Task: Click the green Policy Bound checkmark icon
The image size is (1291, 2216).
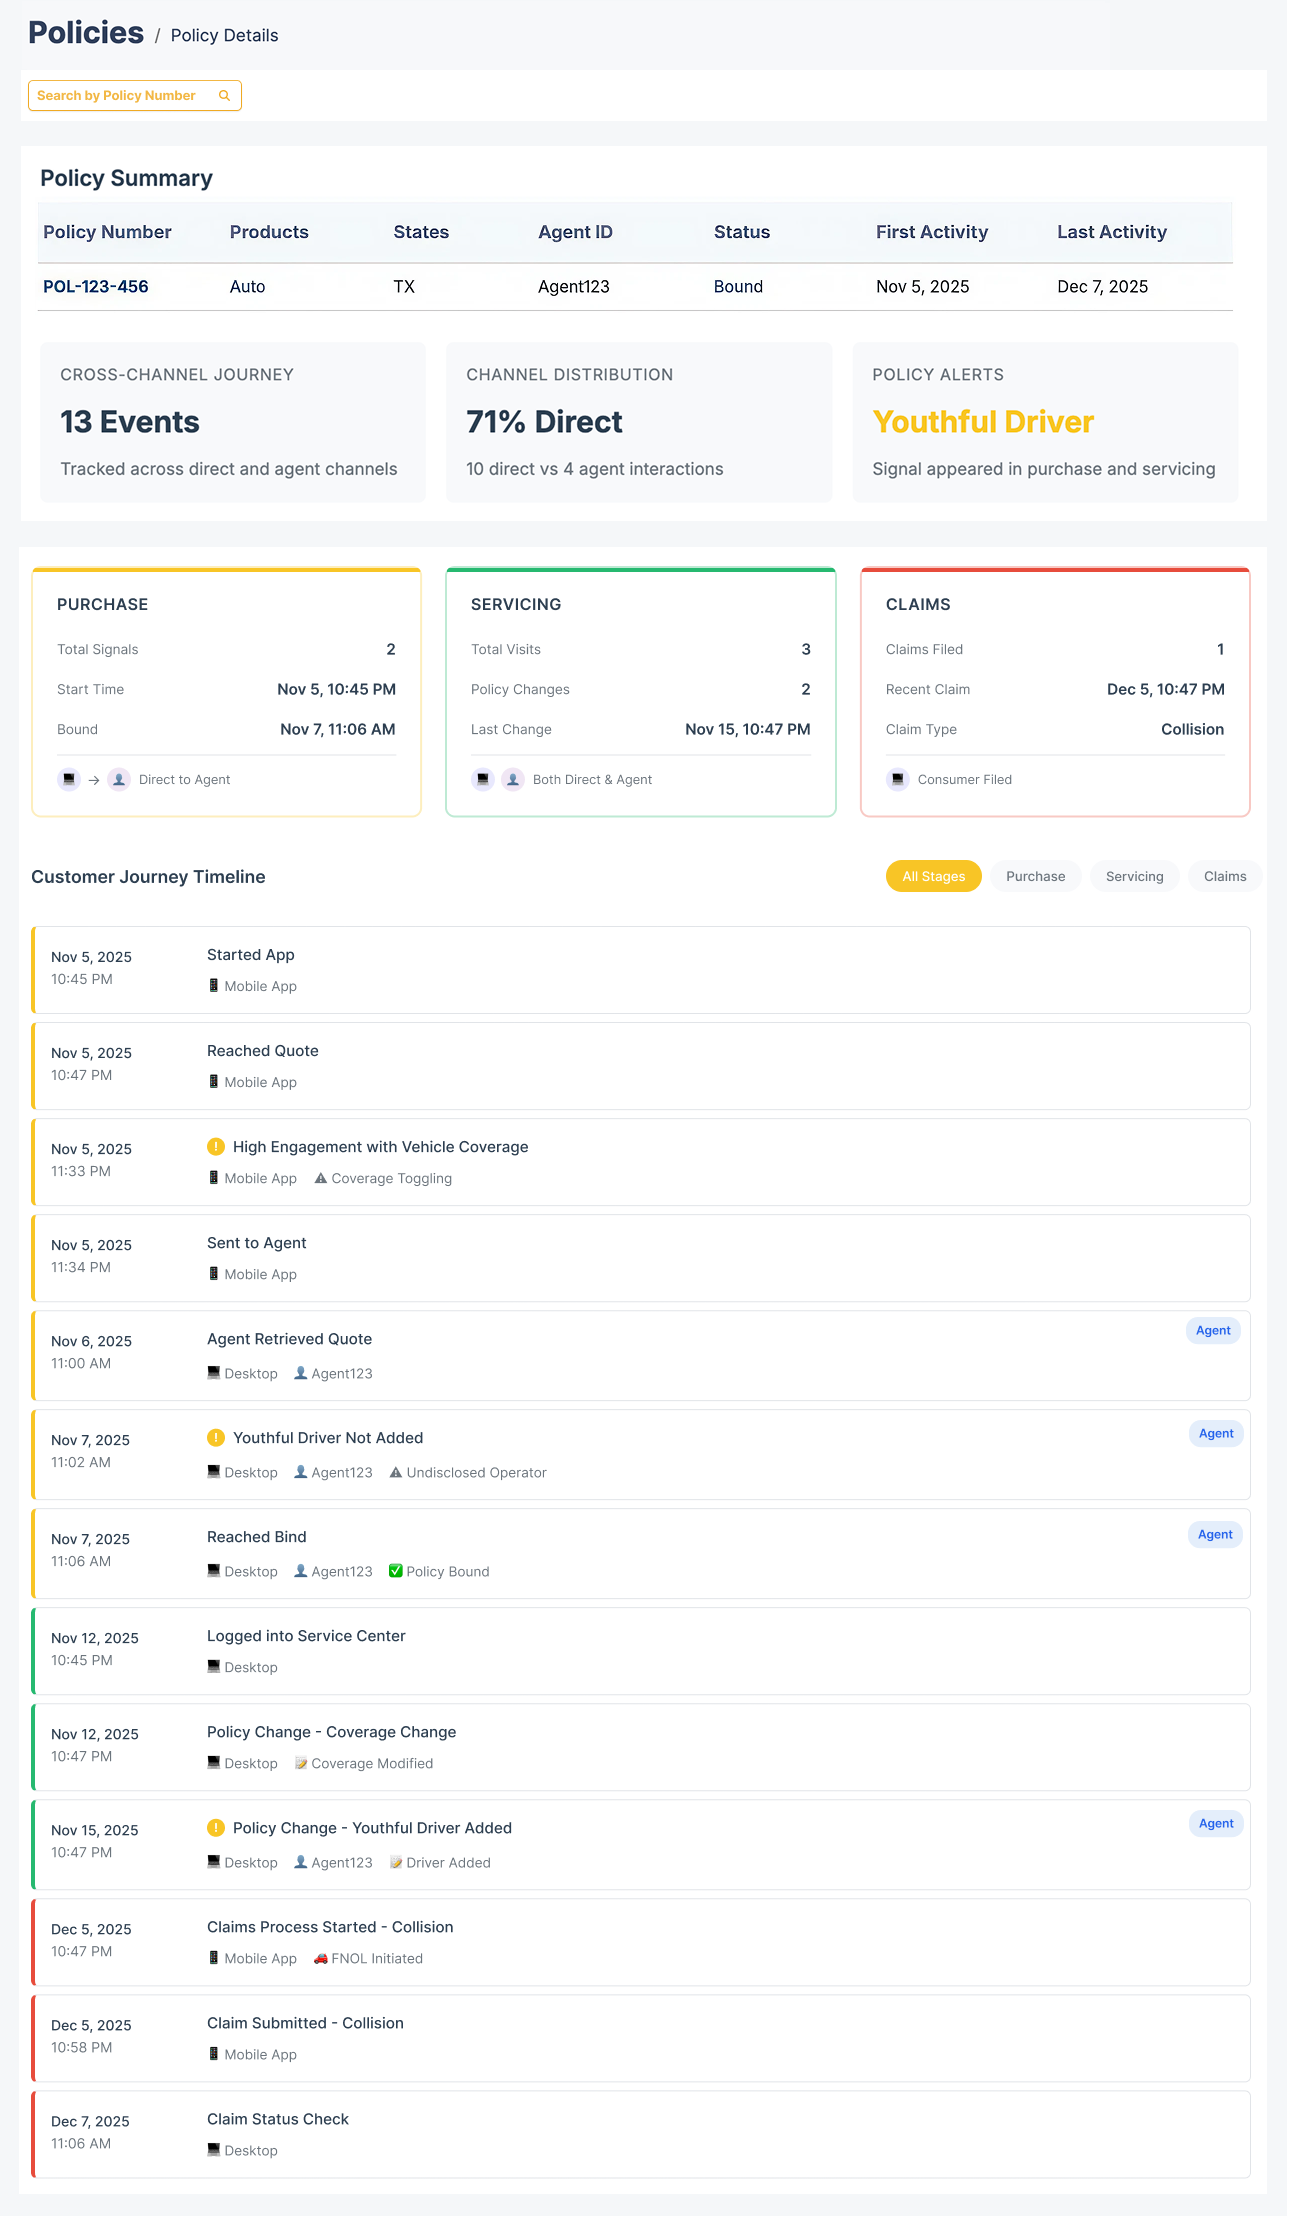Action: (x=396, y=1571)
